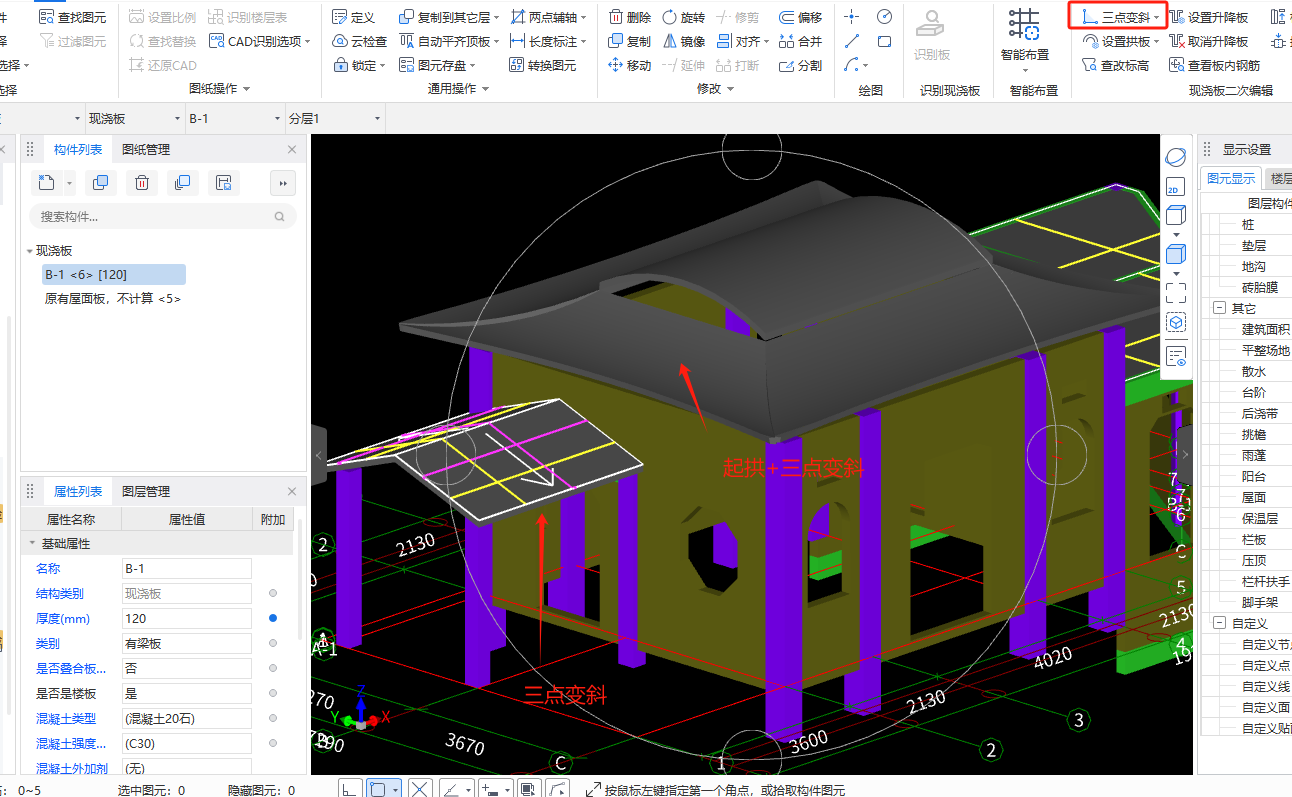Collapse the 现浇板 tree node
The image size is (1292, 797).
30,251
